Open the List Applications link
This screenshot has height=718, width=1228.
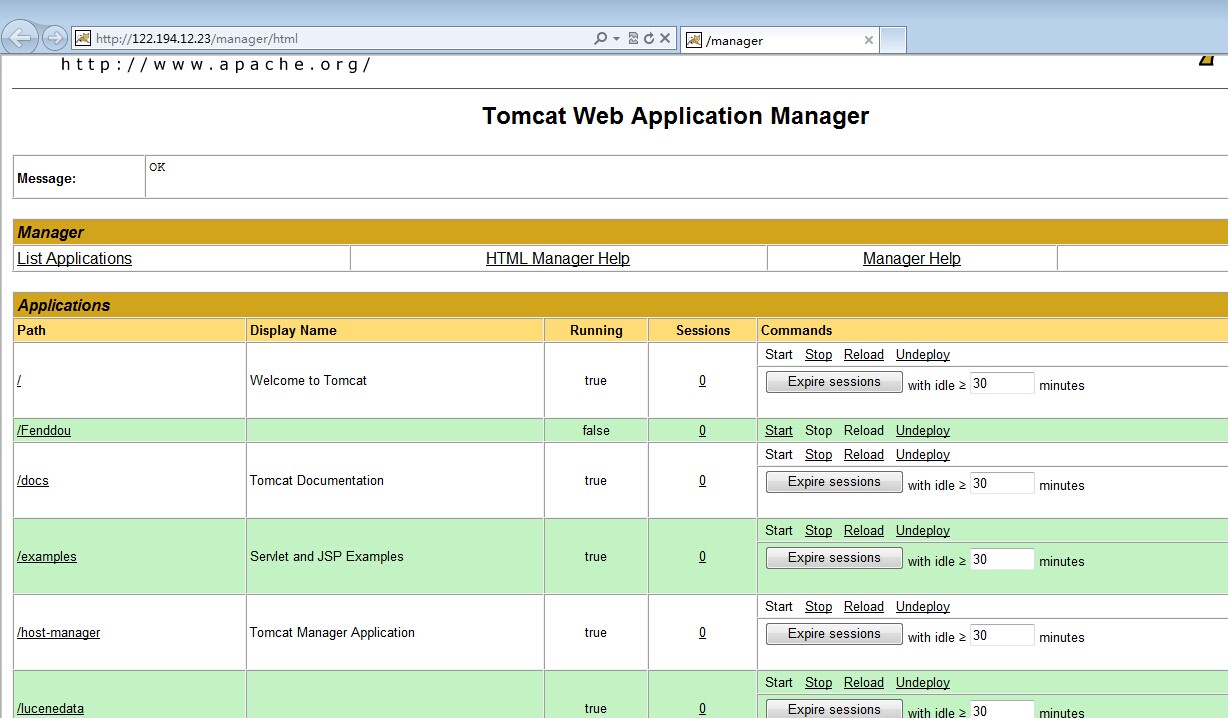click(x=74, y=258)
